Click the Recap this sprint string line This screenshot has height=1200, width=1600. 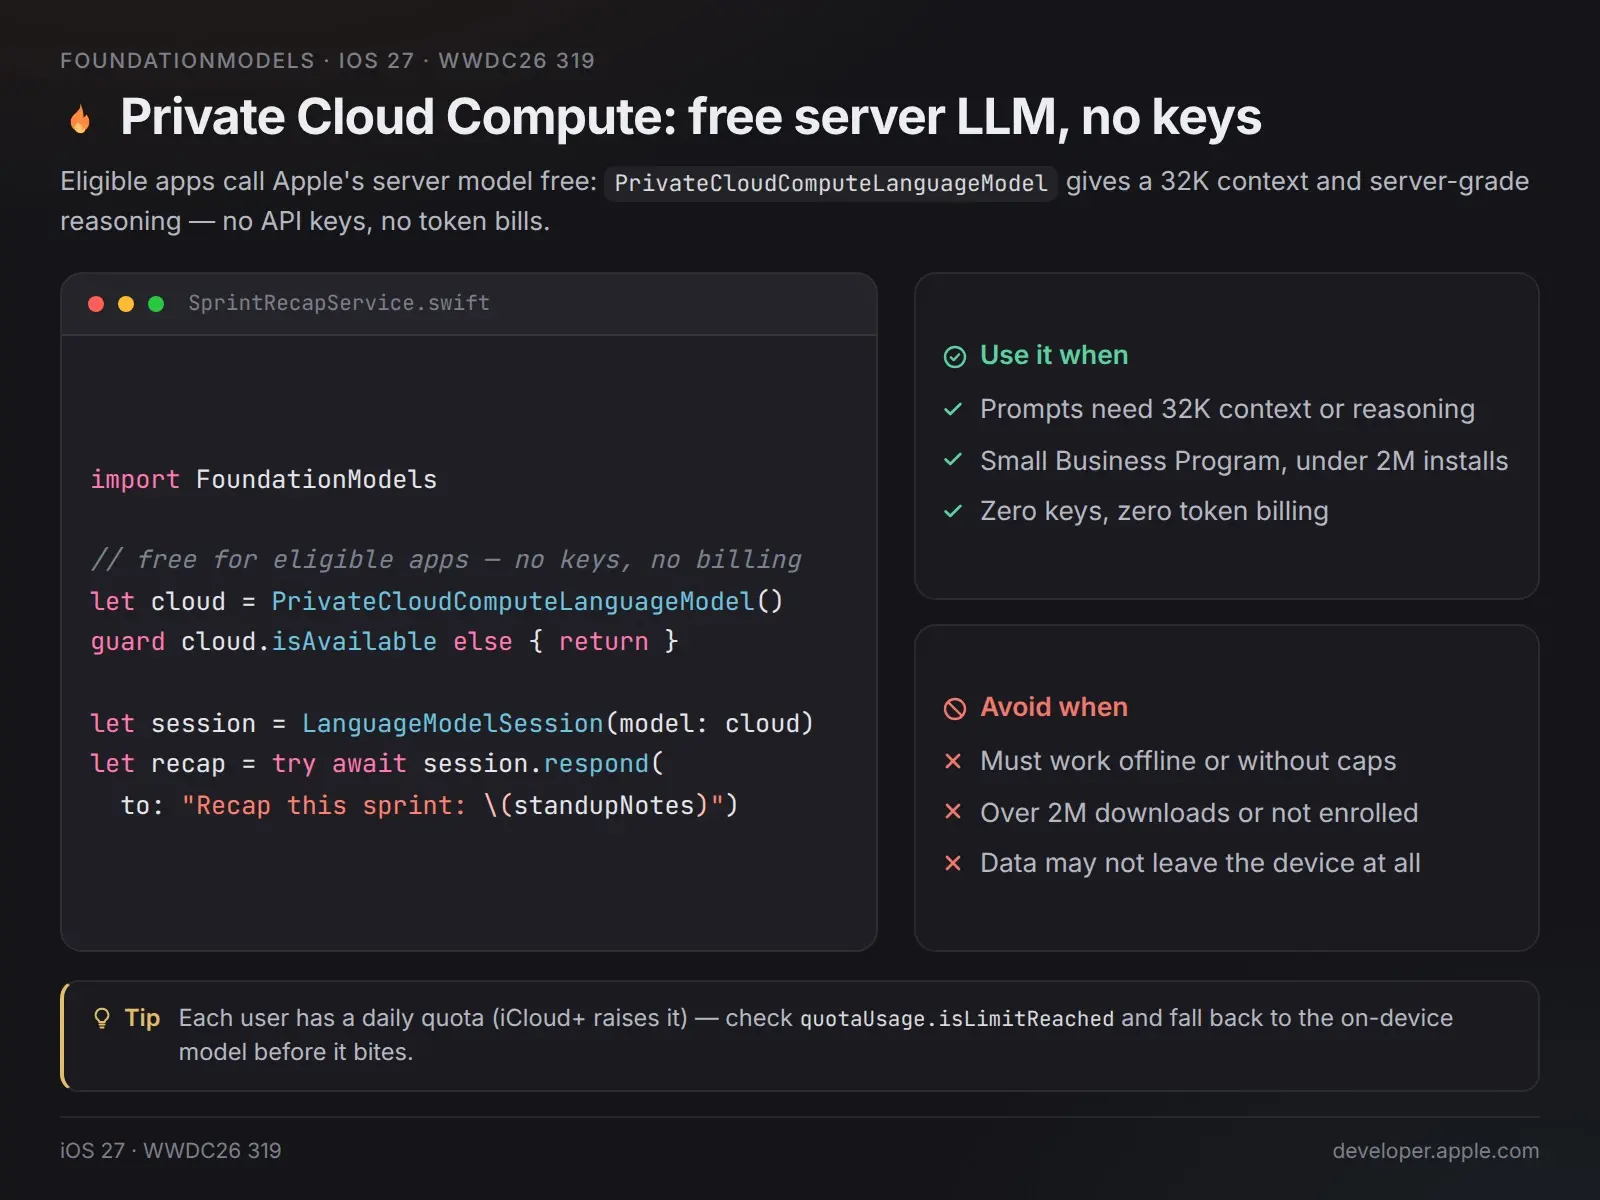(430, 806)
